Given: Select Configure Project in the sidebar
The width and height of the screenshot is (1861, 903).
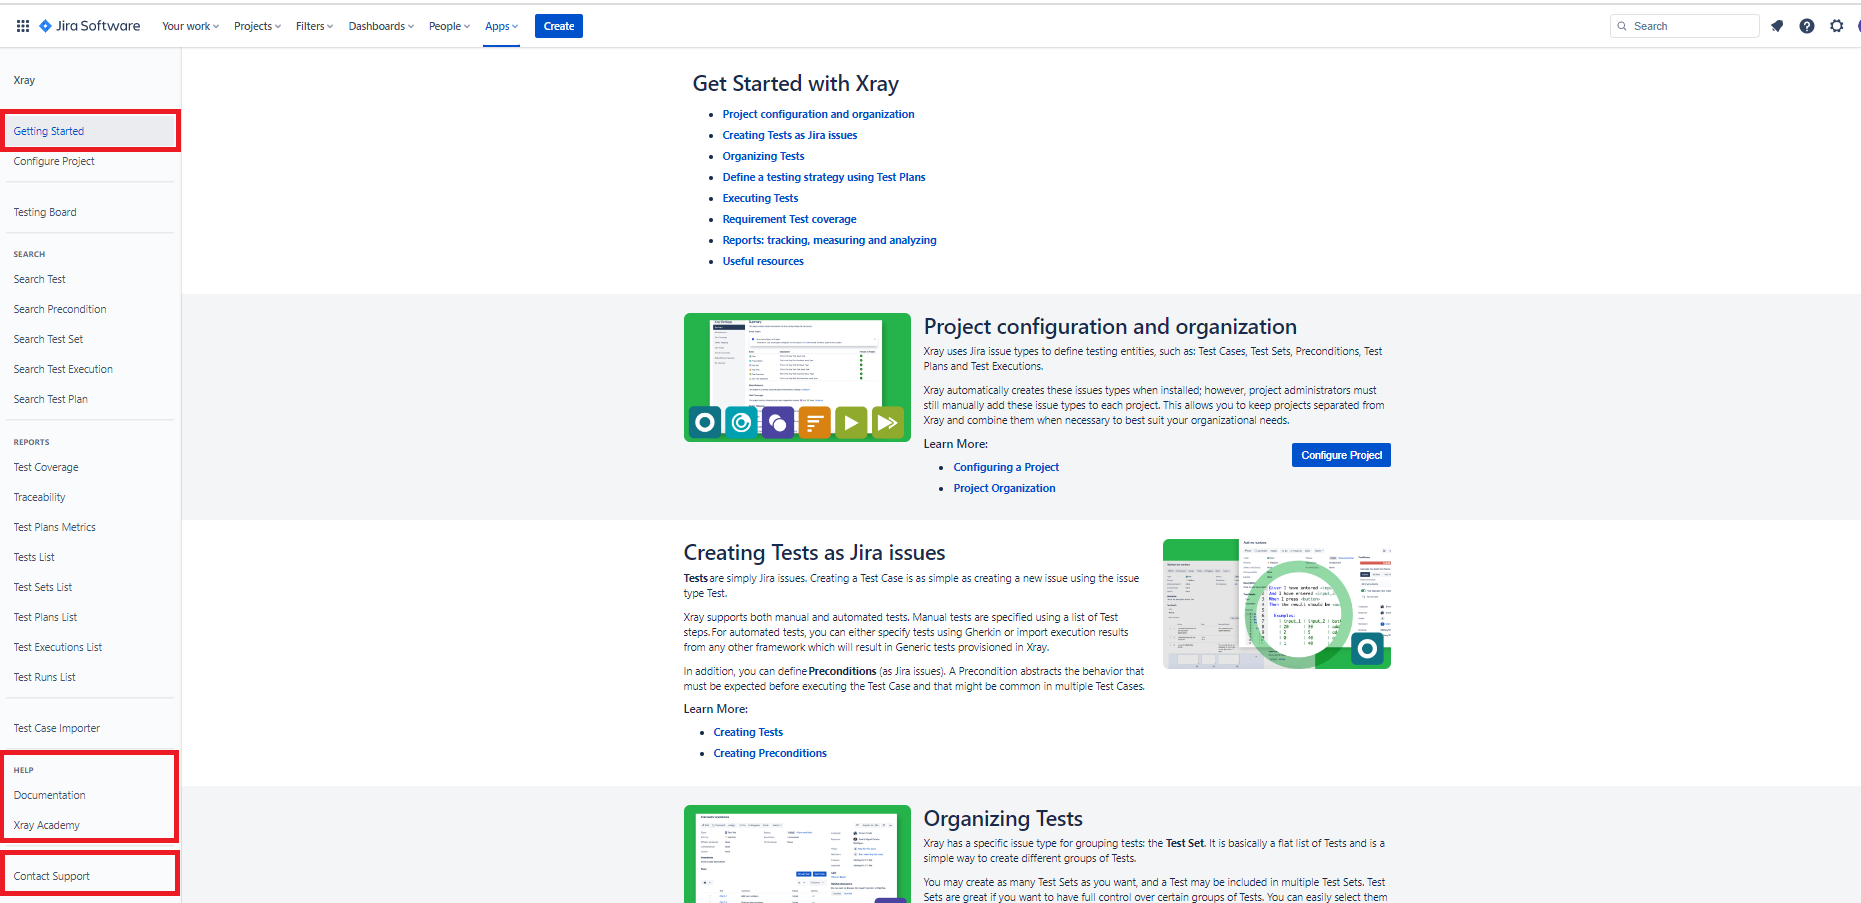Looking at the screenshot, I should pos(54,161).
